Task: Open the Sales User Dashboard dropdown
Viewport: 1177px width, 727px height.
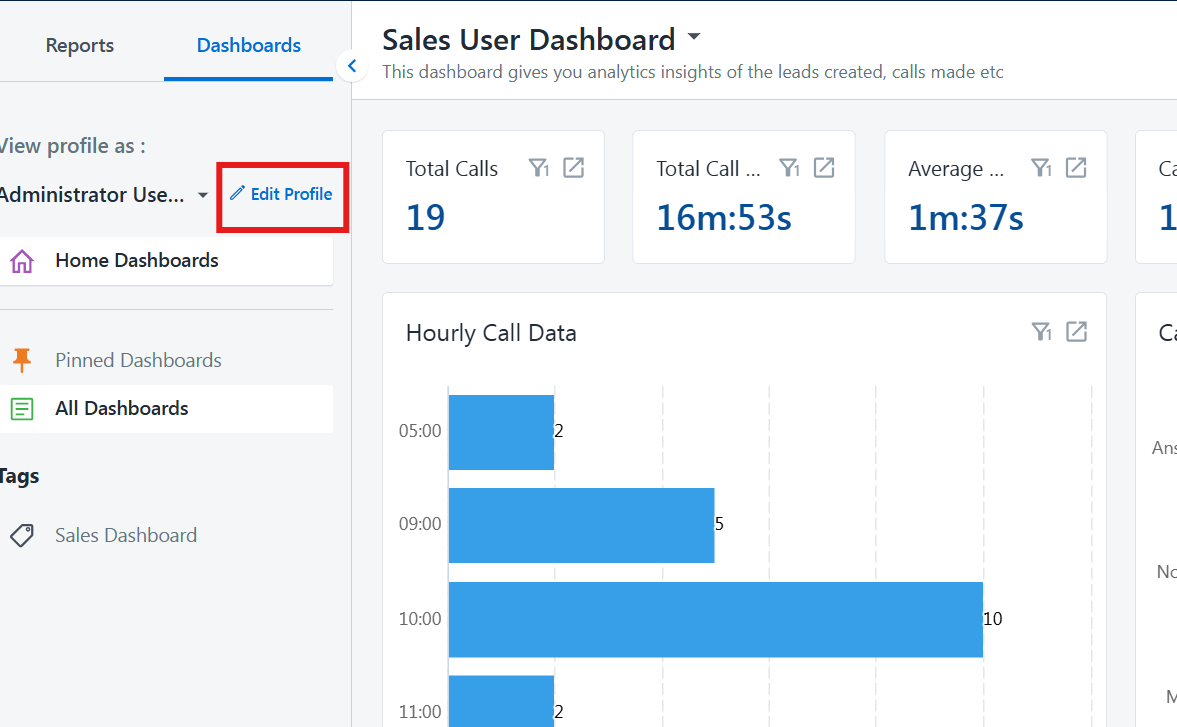Action: [694, 39]
